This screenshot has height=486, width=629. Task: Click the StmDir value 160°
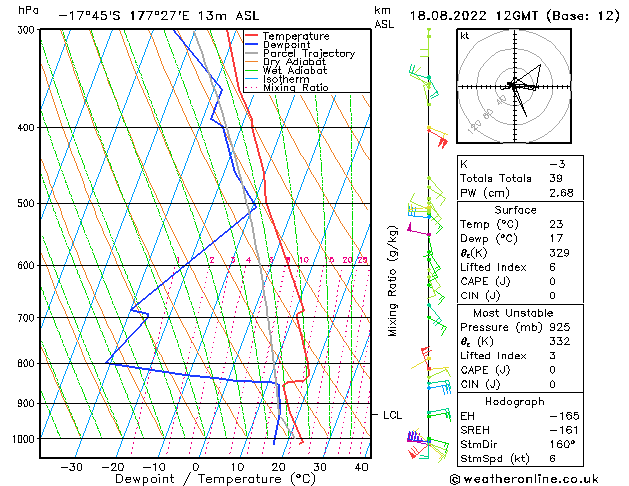coord(562,444)
